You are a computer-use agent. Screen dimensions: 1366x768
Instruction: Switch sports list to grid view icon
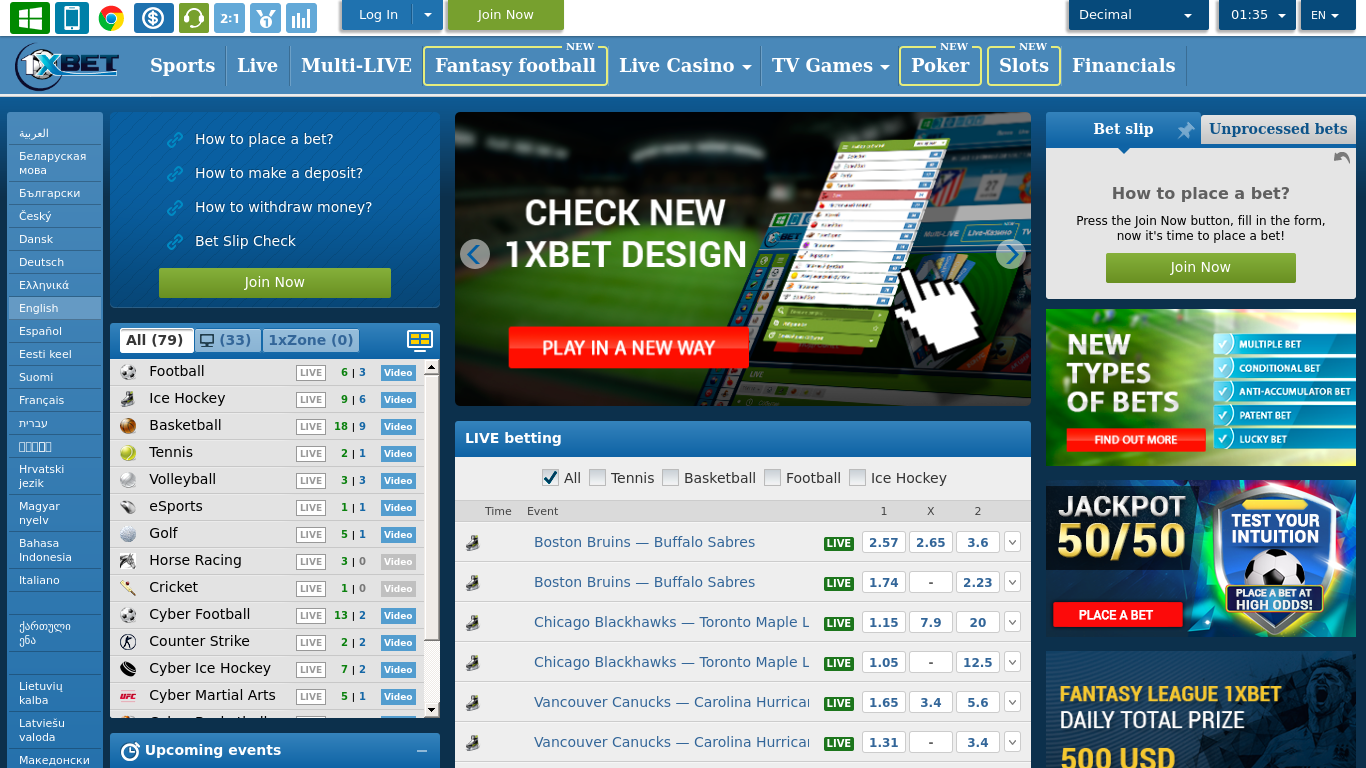click(420, 340)
